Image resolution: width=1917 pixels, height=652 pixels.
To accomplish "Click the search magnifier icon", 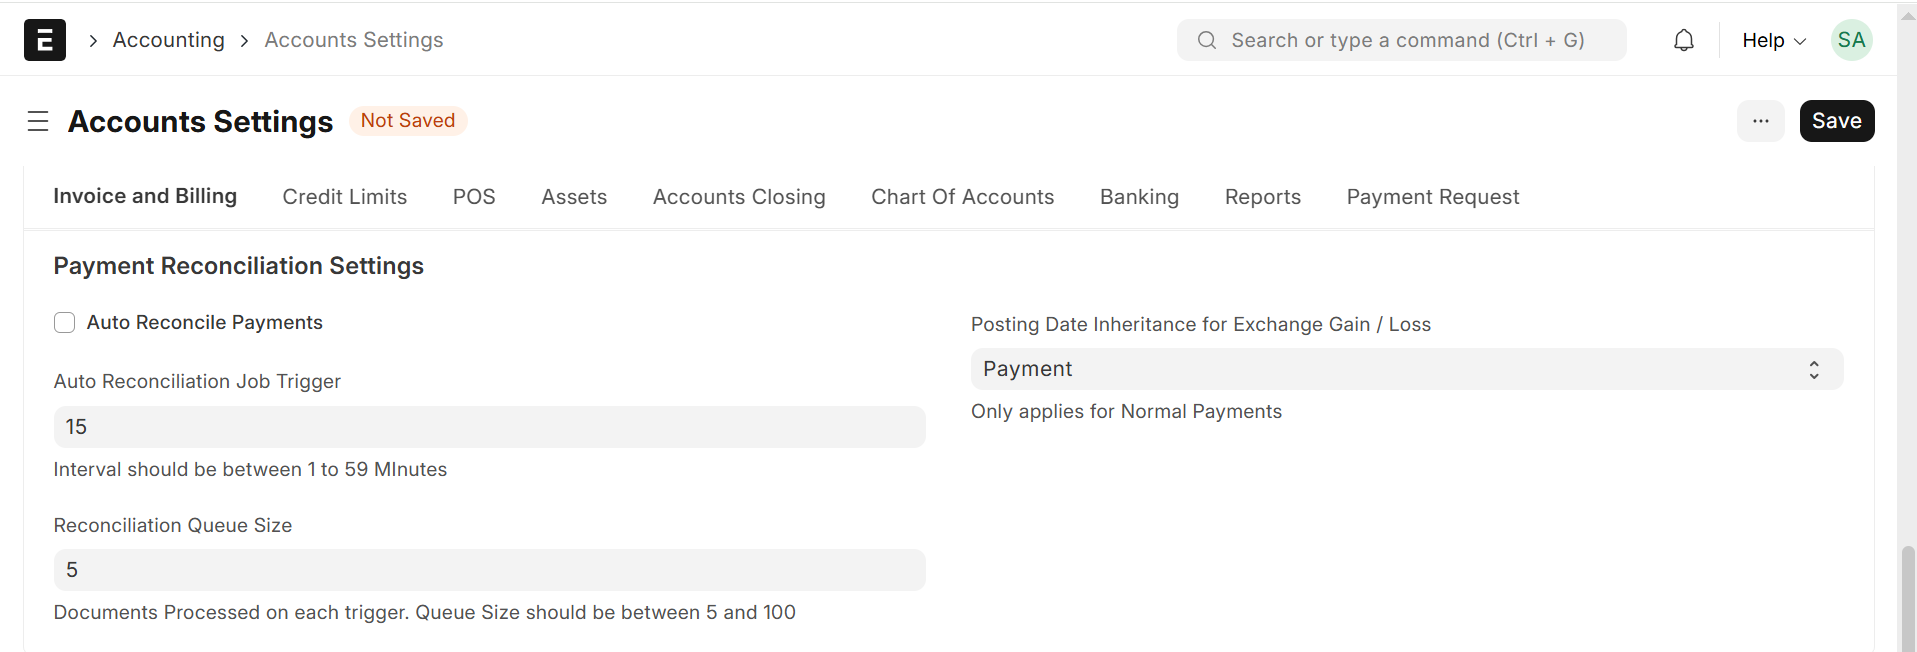I will coord(1207,40).
